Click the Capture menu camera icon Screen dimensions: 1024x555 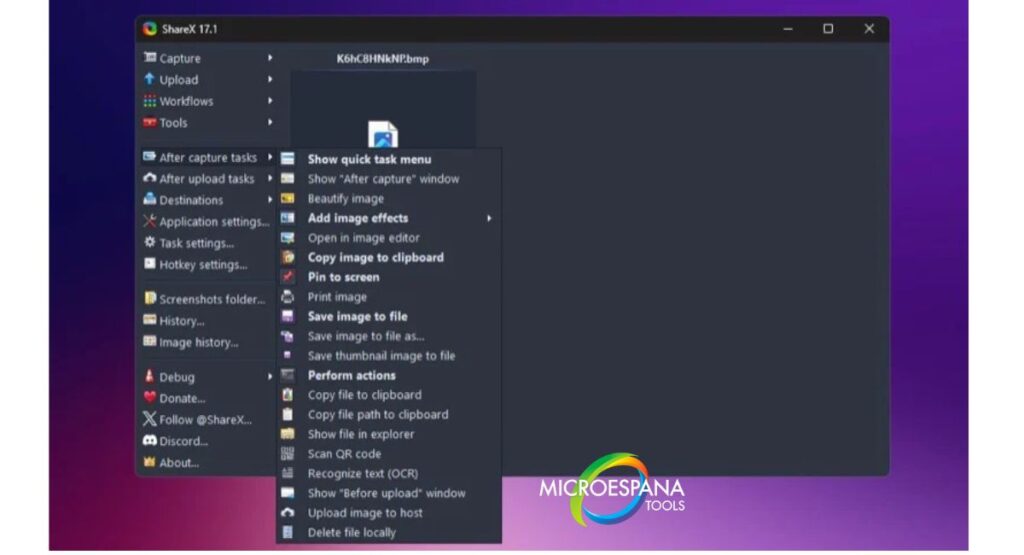coord(150,57)
